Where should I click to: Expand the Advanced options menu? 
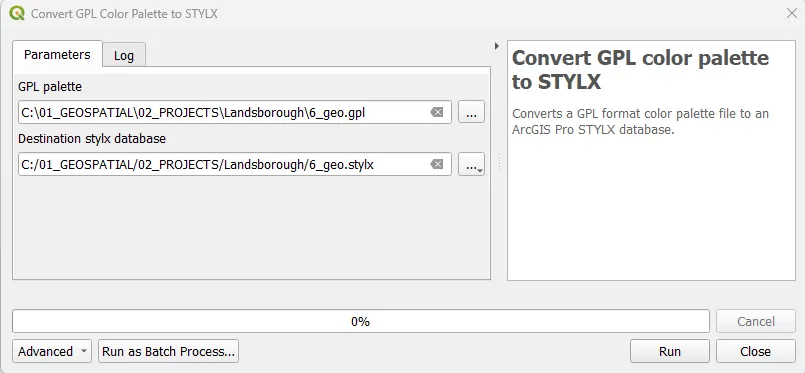tap(52, 351)
